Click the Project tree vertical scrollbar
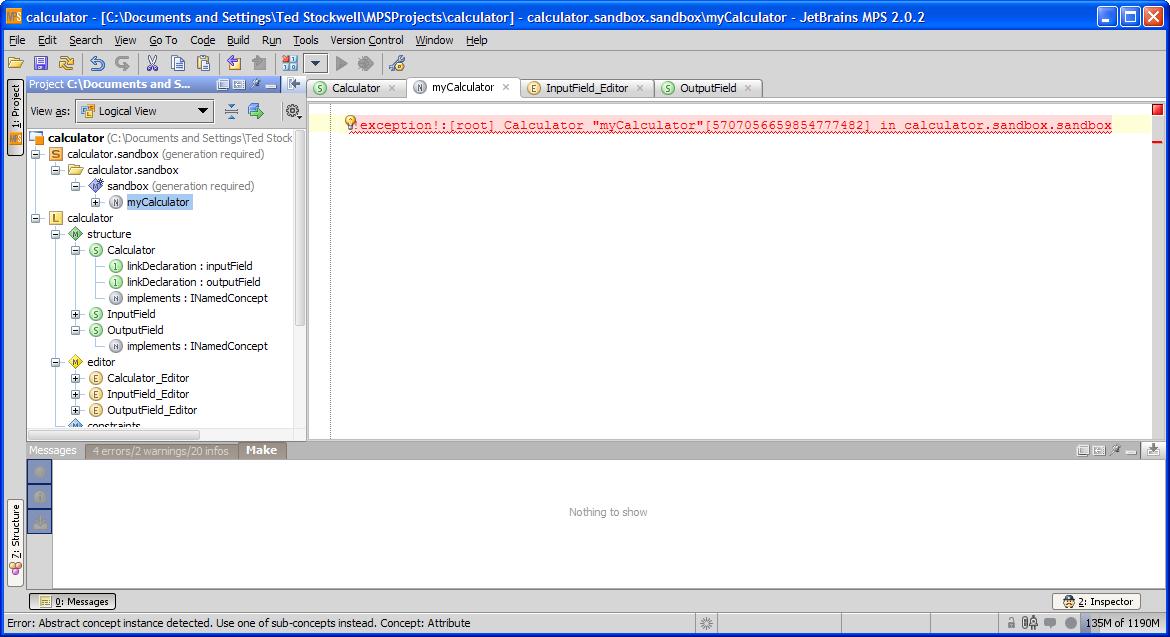 tap(300, 228)
